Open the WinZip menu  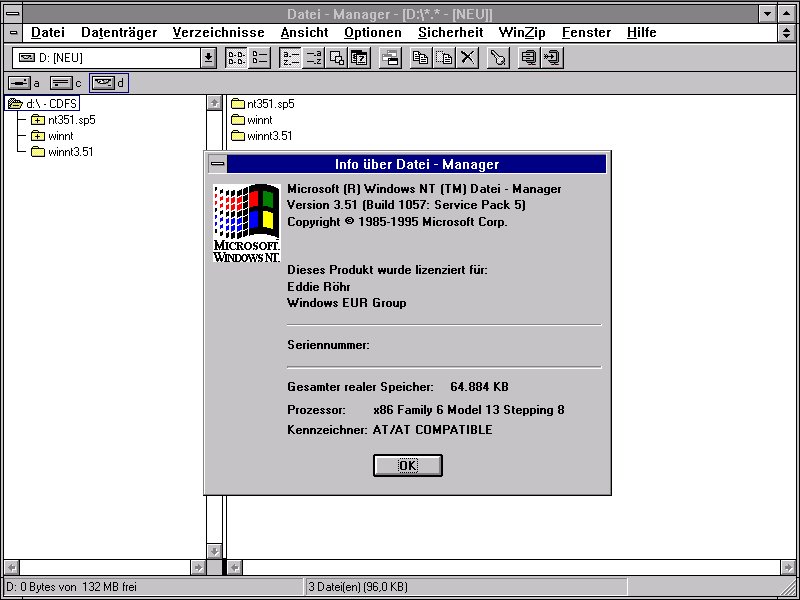[x=522, y=32]
